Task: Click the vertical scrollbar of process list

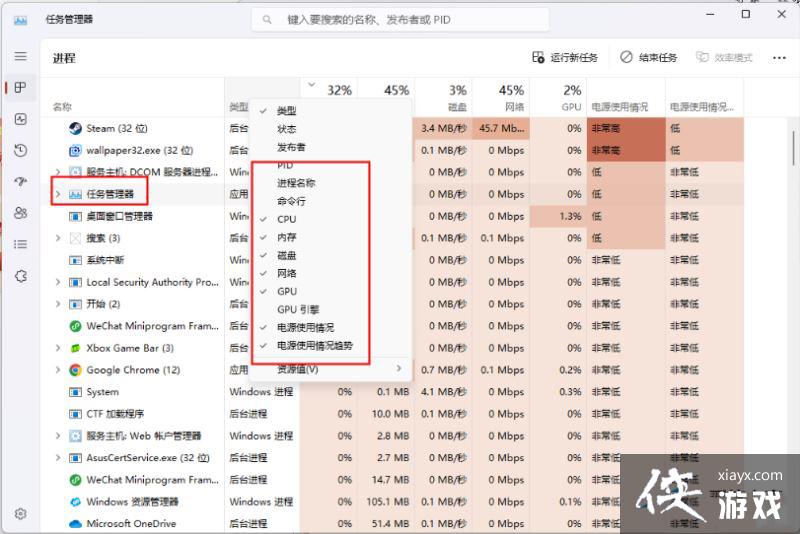Action: coord(793,148)
